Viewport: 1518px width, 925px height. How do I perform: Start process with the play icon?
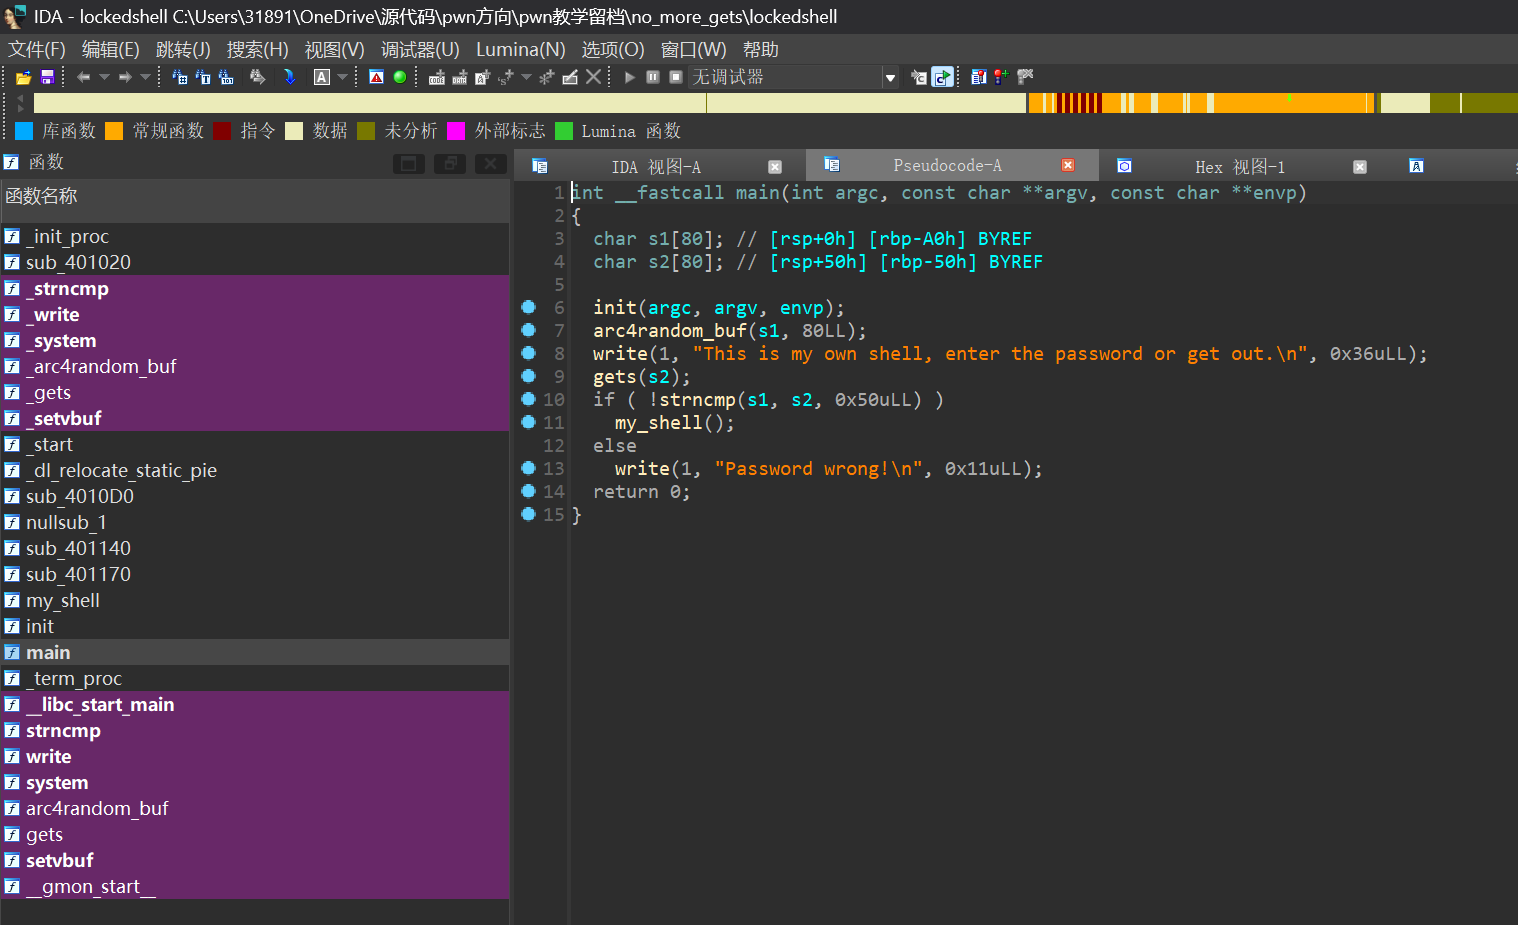tap(630, 77)
